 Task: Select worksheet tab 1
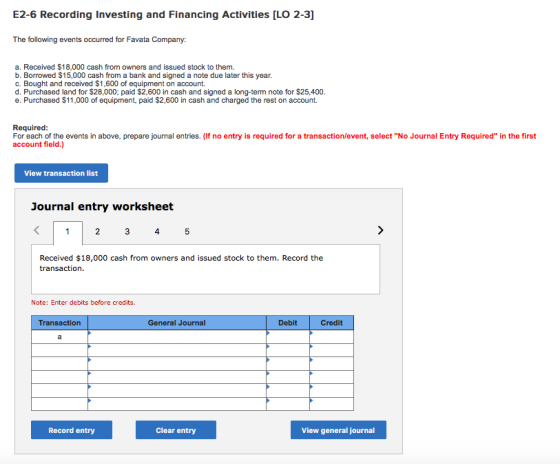(x=68, y=232)
